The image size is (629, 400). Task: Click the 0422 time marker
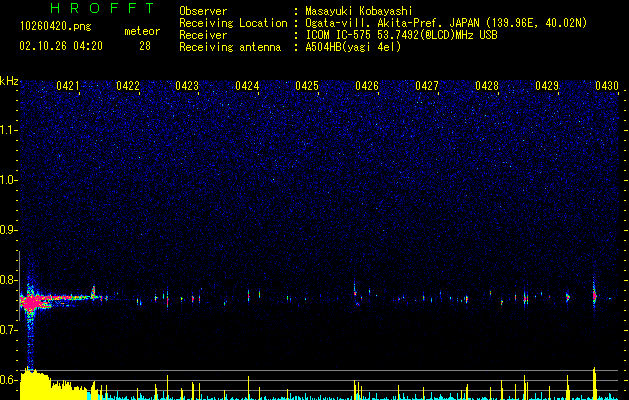point(128,85)
